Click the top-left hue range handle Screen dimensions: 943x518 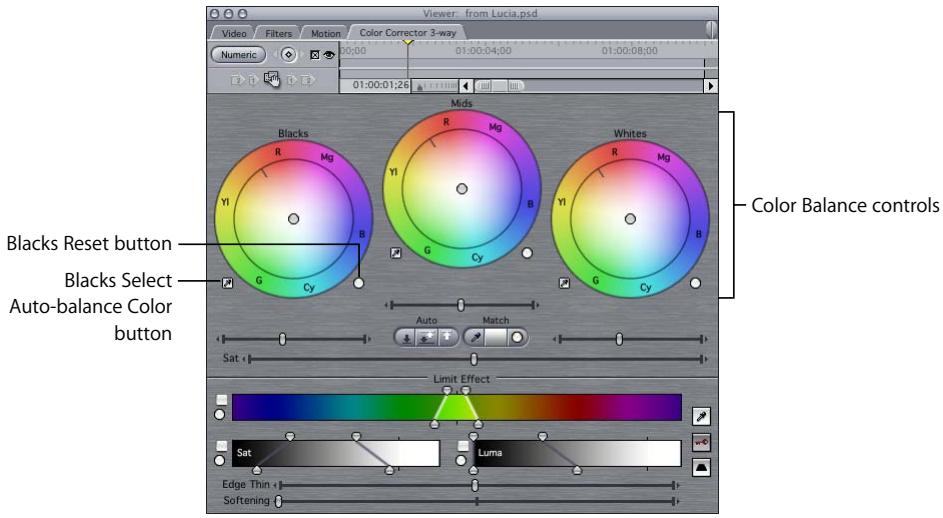446,390
